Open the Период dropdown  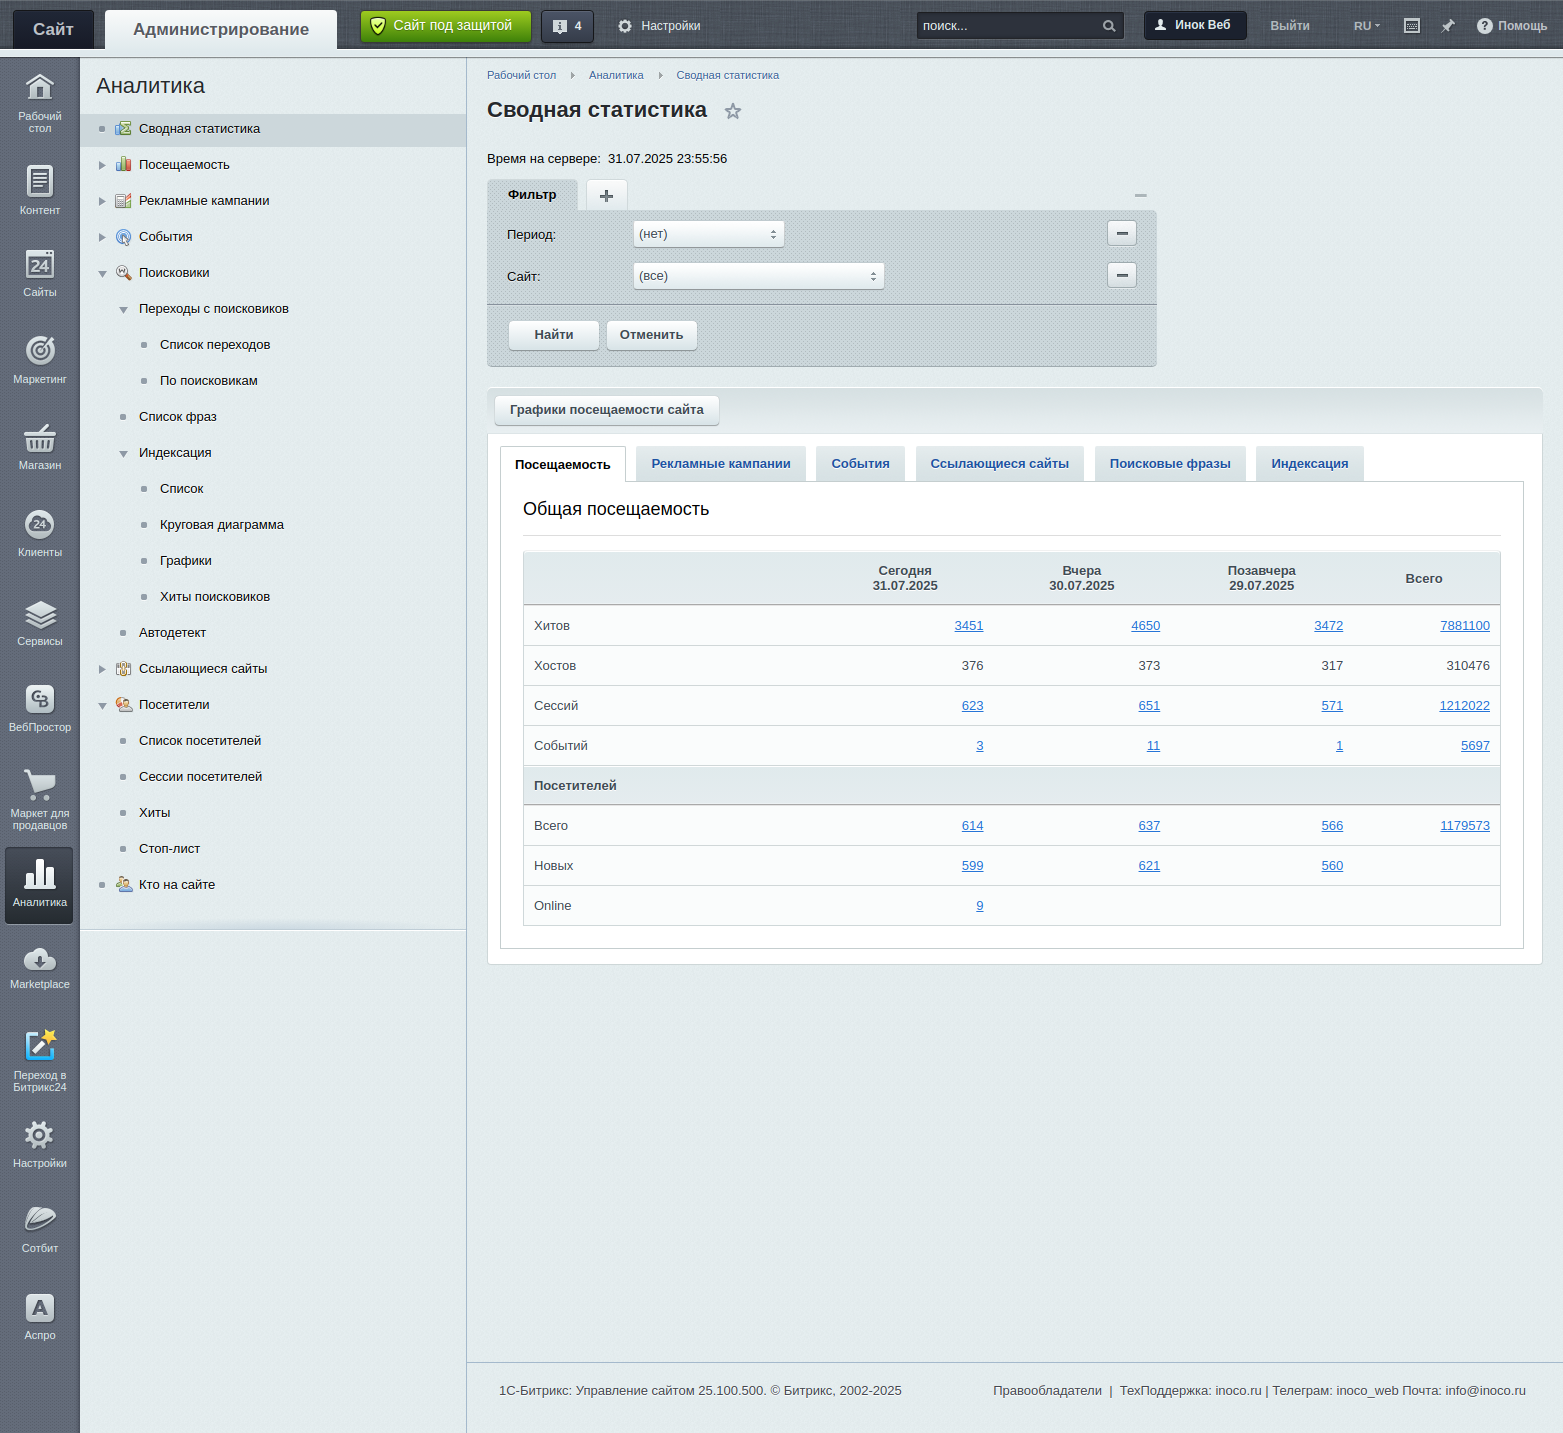[x=708, y=234]
